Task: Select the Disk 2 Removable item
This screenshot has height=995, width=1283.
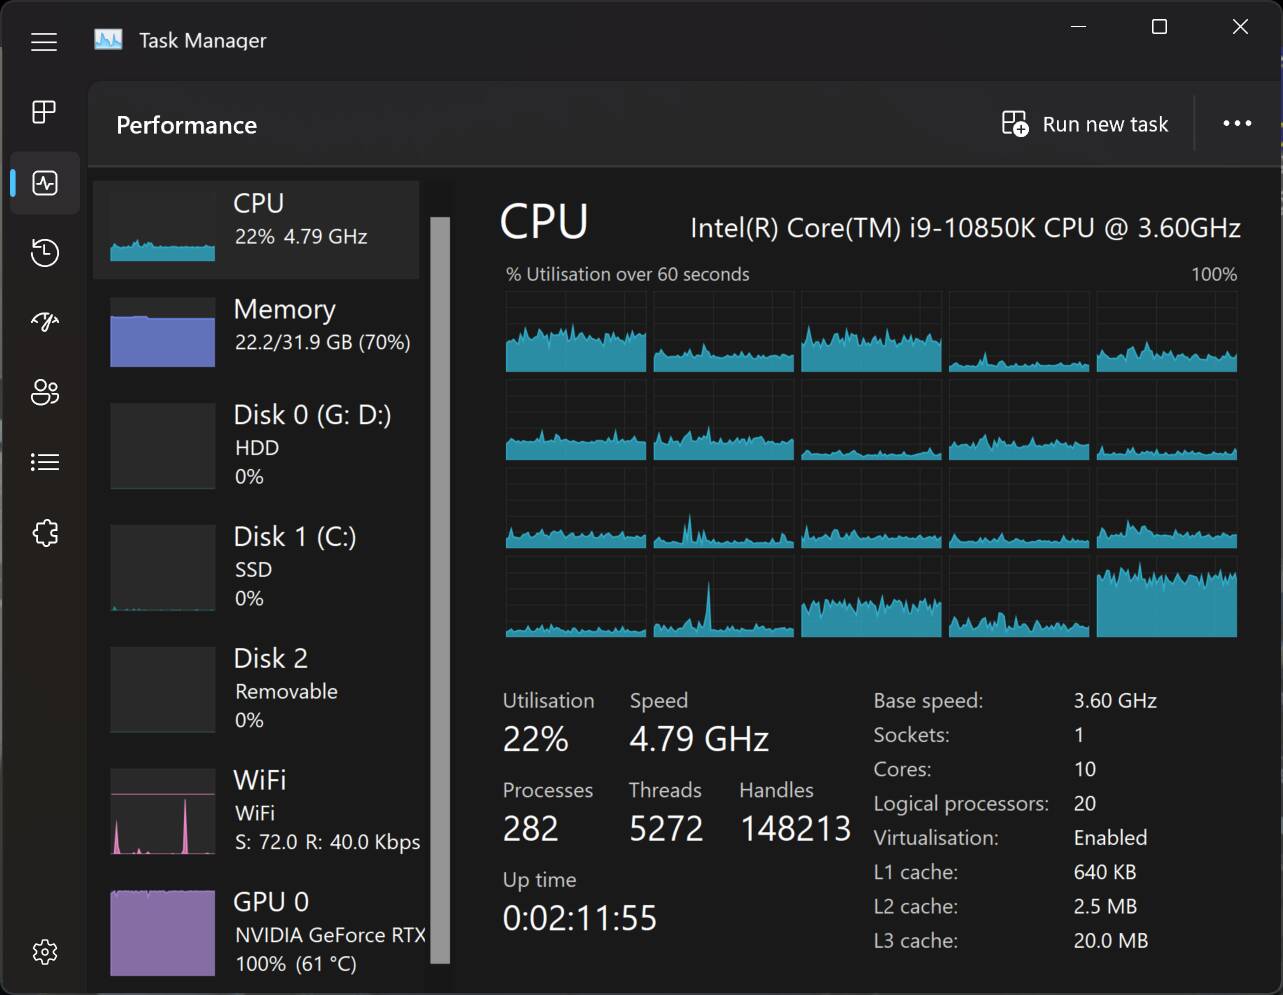Action: click(256, 689)
